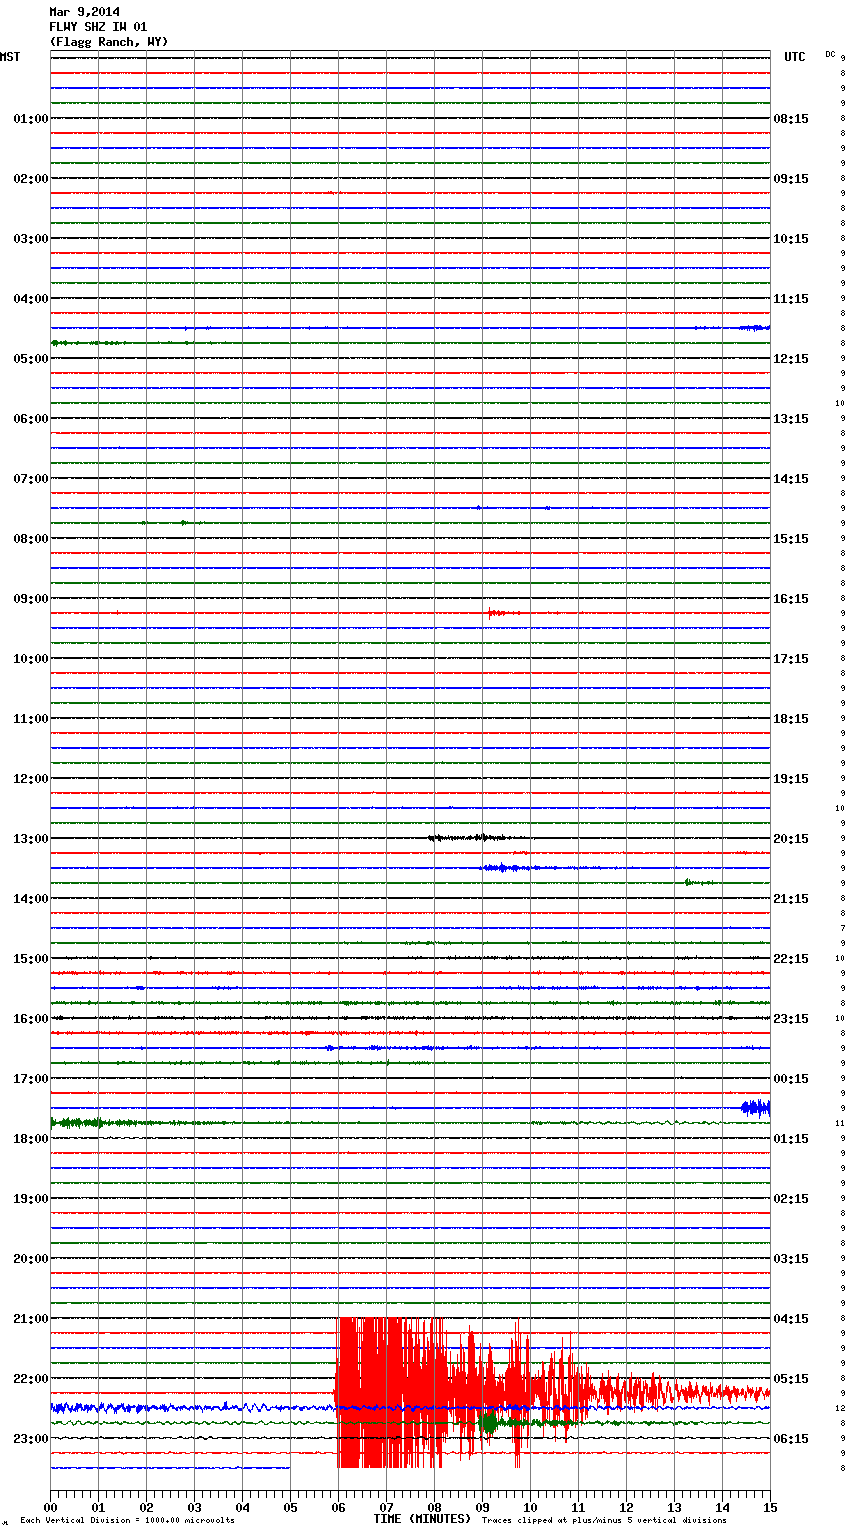Viewport: 850px width, 1534px height.
Task: Click the station code "FLWY SHZ IW 01"
Action: click(x=98, y=27)
